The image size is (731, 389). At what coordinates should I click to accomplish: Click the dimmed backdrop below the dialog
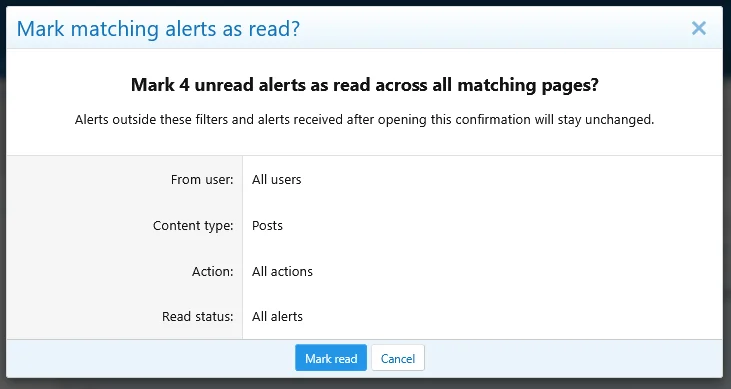click(366, 384)
